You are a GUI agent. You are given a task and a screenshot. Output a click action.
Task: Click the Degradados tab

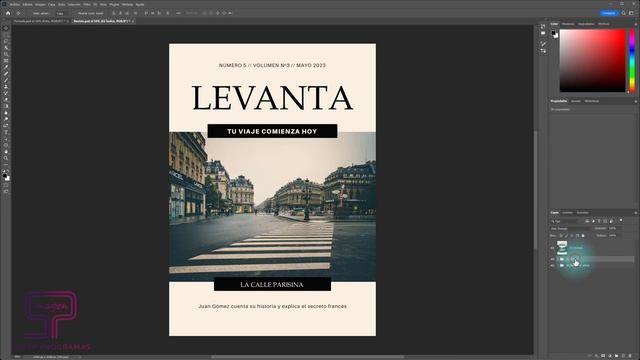click(x=586, y=24)
